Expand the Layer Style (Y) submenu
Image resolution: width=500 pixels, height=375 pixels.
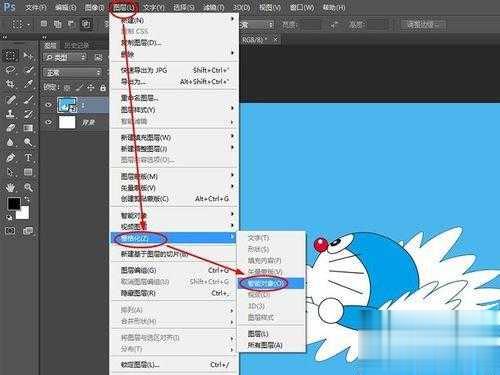174,109
